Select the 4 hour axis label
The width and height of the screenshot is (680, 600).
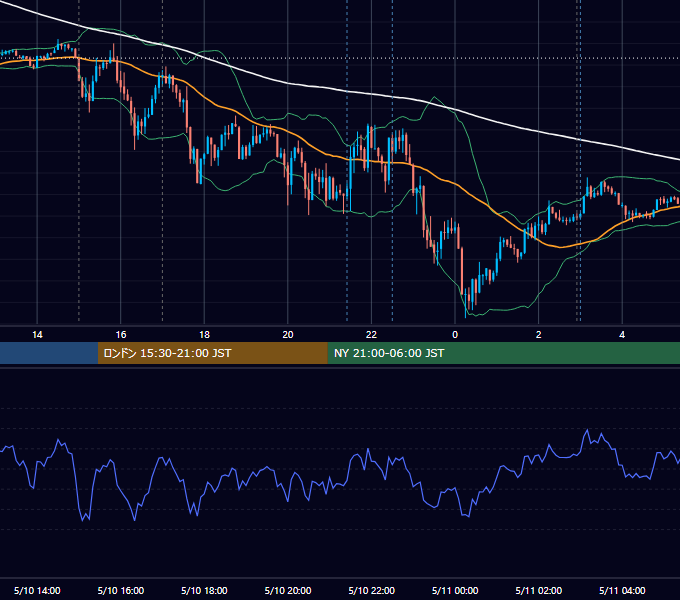(622, 335)
